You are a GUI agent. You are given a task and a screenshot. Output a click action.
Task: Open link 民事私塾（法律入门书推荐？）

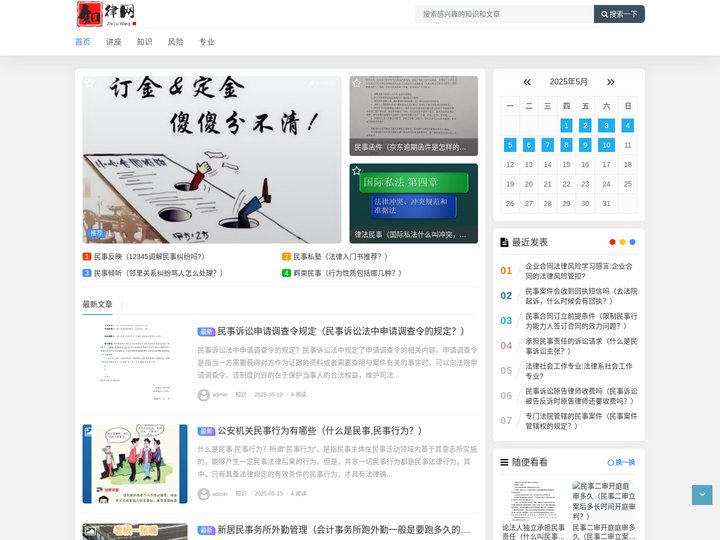coord(341,257)
